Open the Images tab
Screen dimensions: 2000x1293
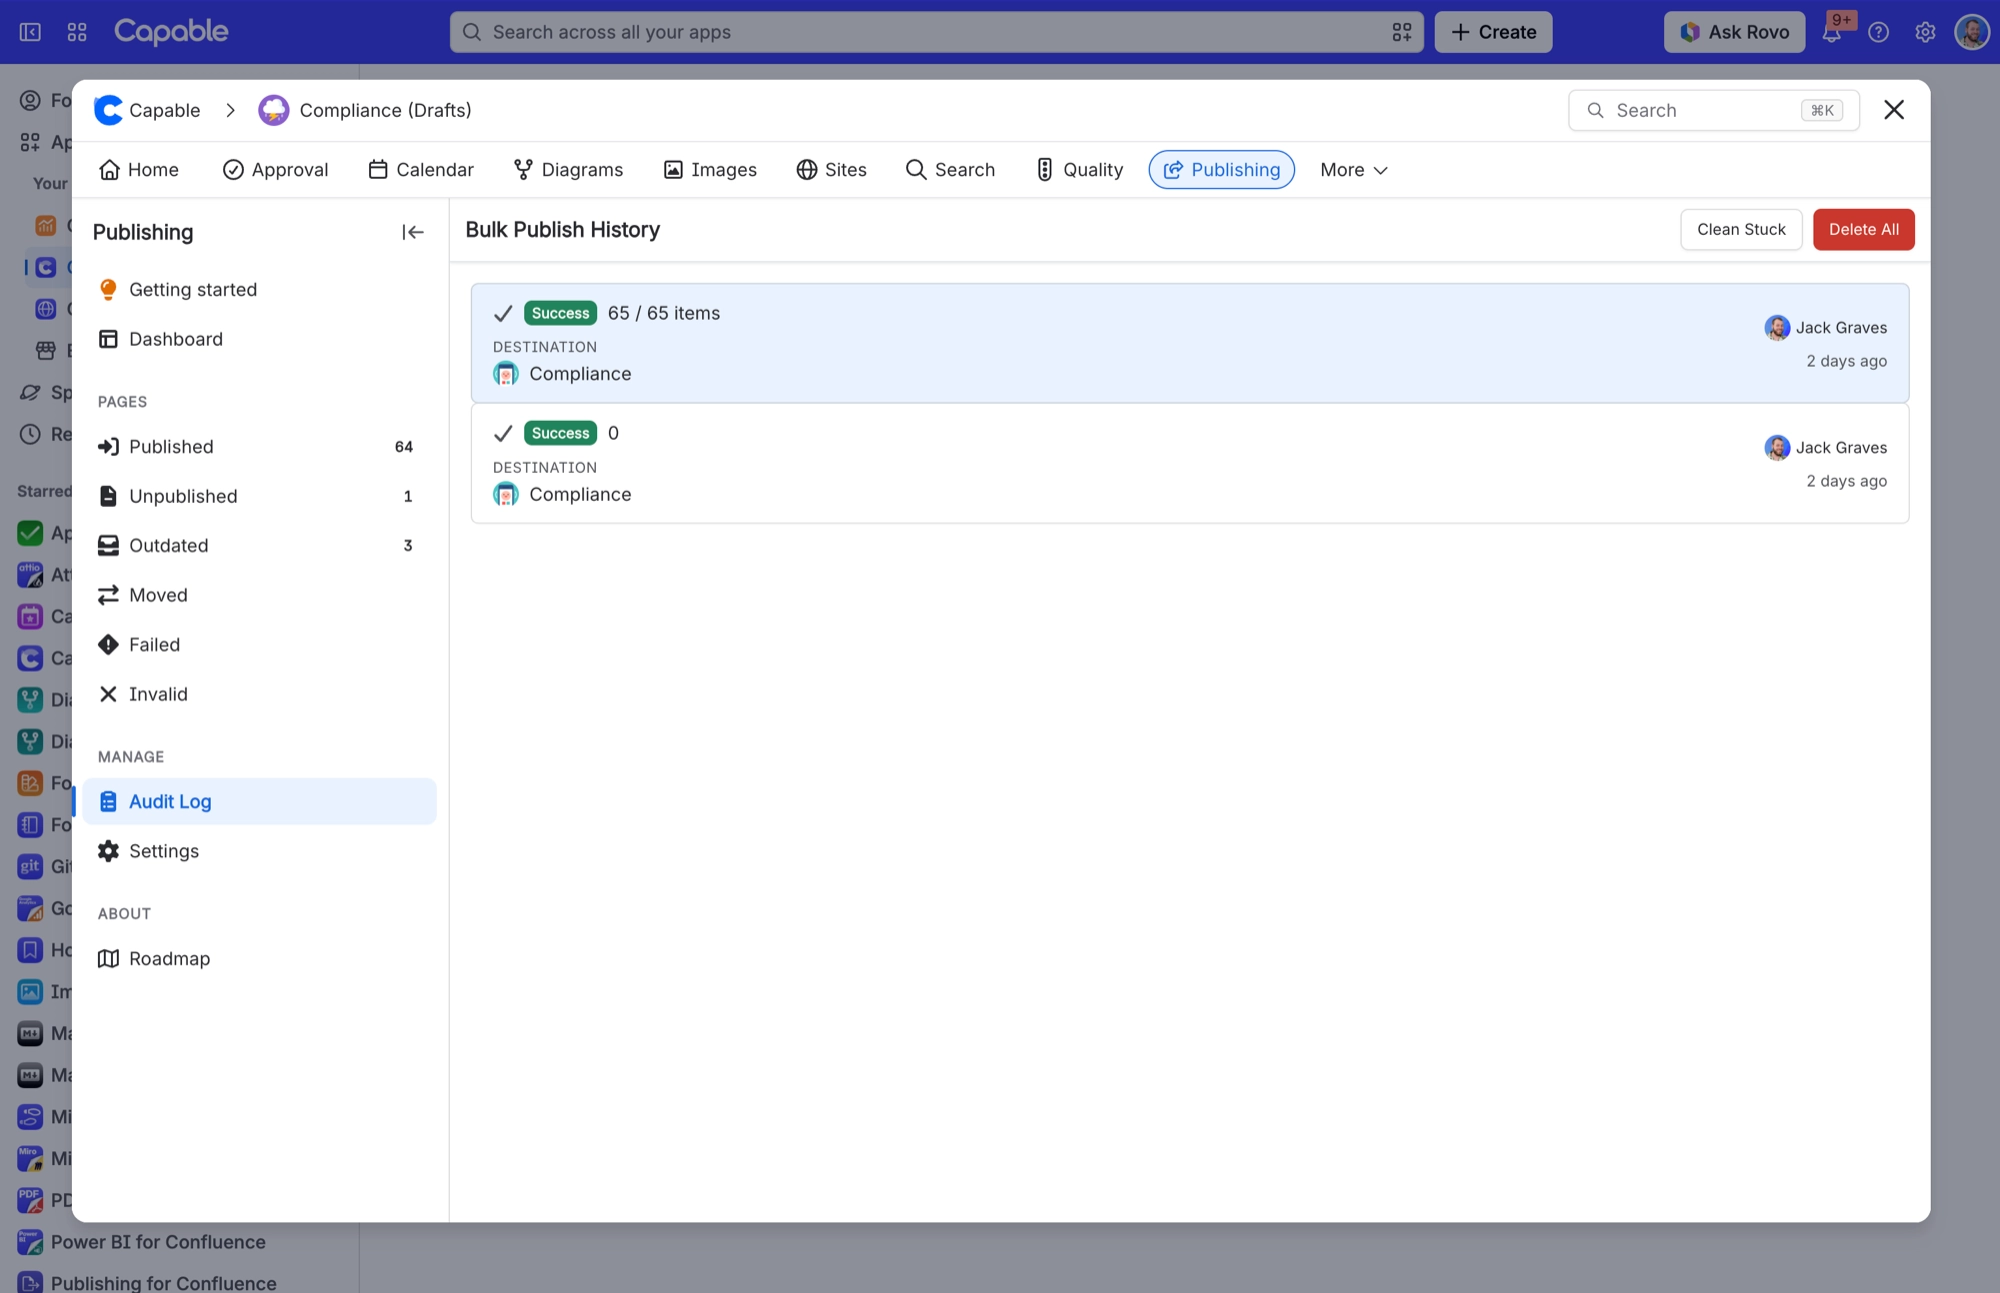point(710,170)
